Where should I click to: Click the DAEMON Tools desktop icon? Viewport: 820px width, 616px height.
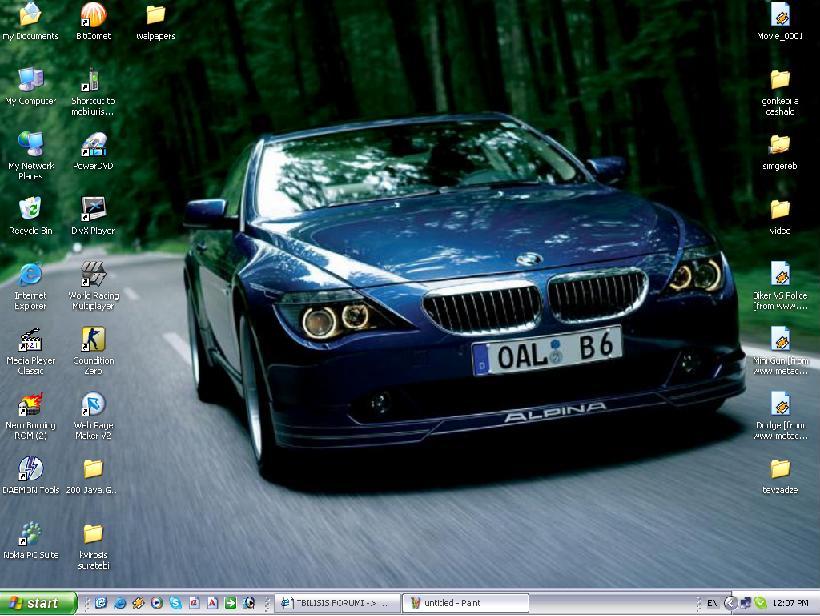30,469
